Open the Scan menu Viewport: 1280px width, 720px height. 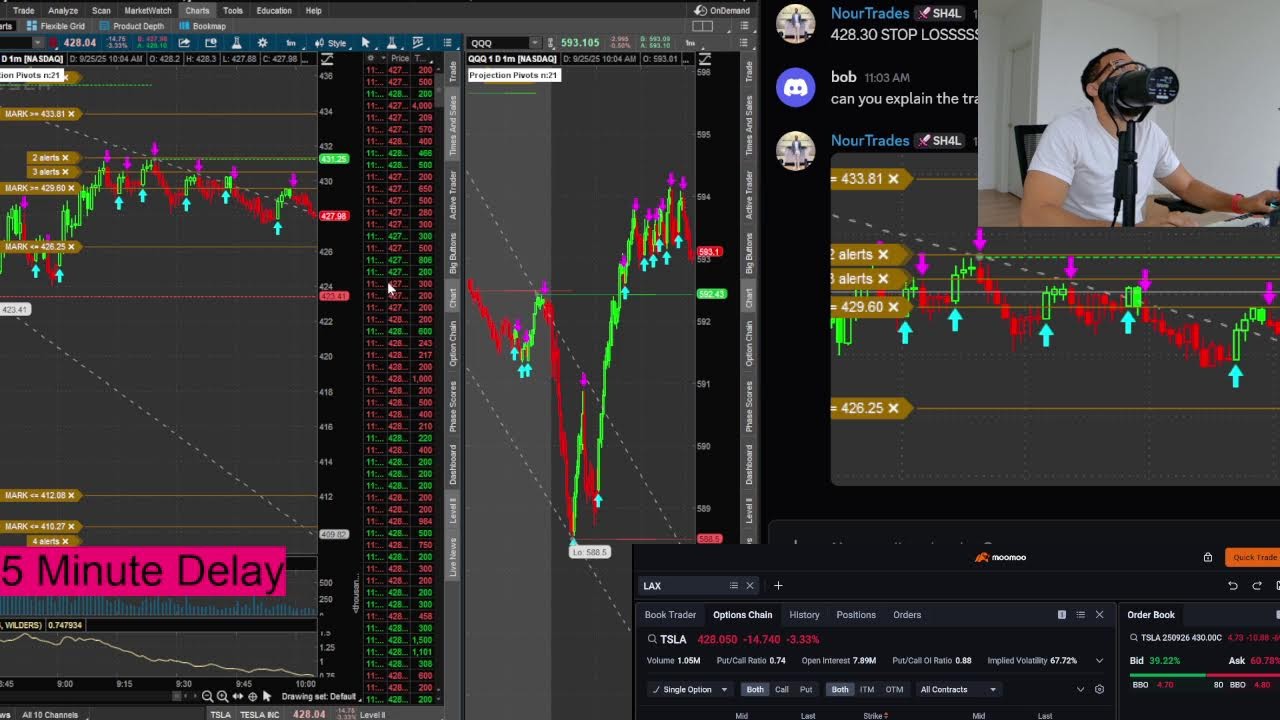(x=101, y=10)
